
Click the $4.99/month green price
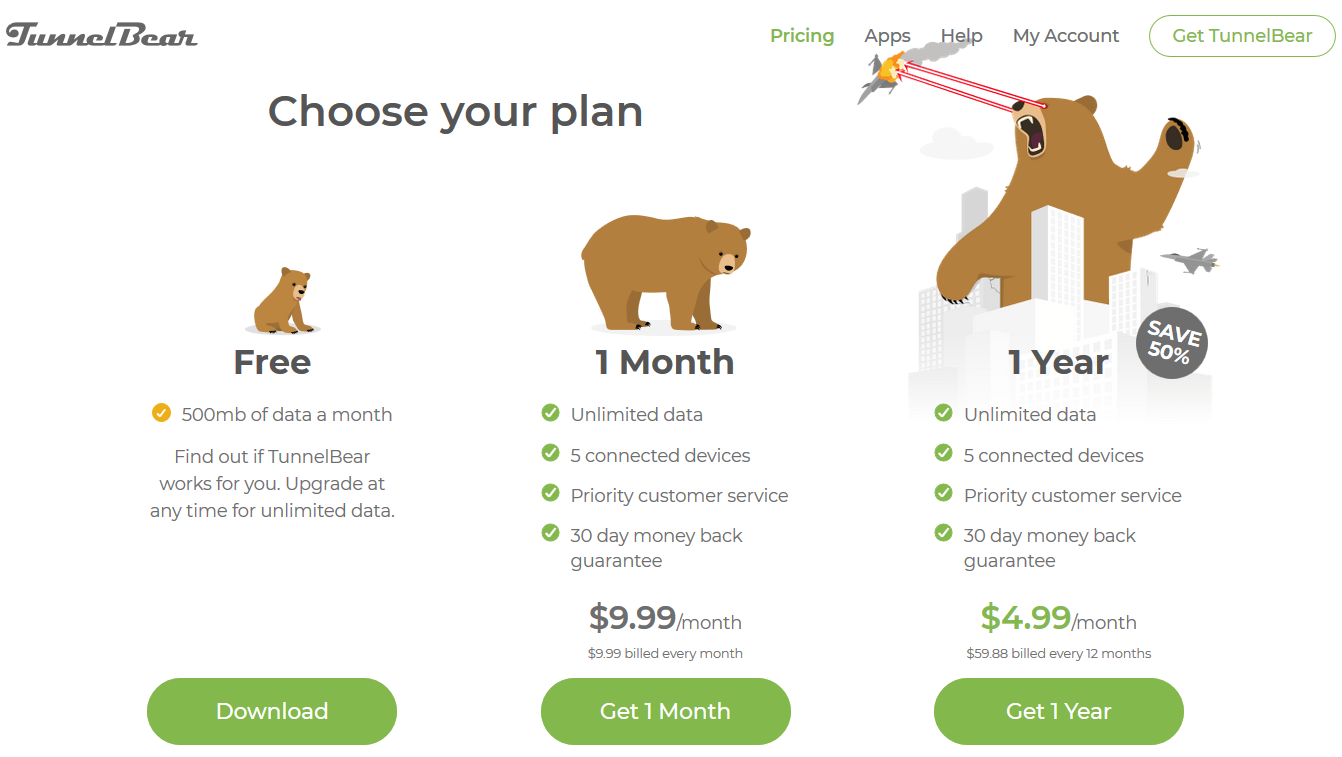click(1058, 618)
